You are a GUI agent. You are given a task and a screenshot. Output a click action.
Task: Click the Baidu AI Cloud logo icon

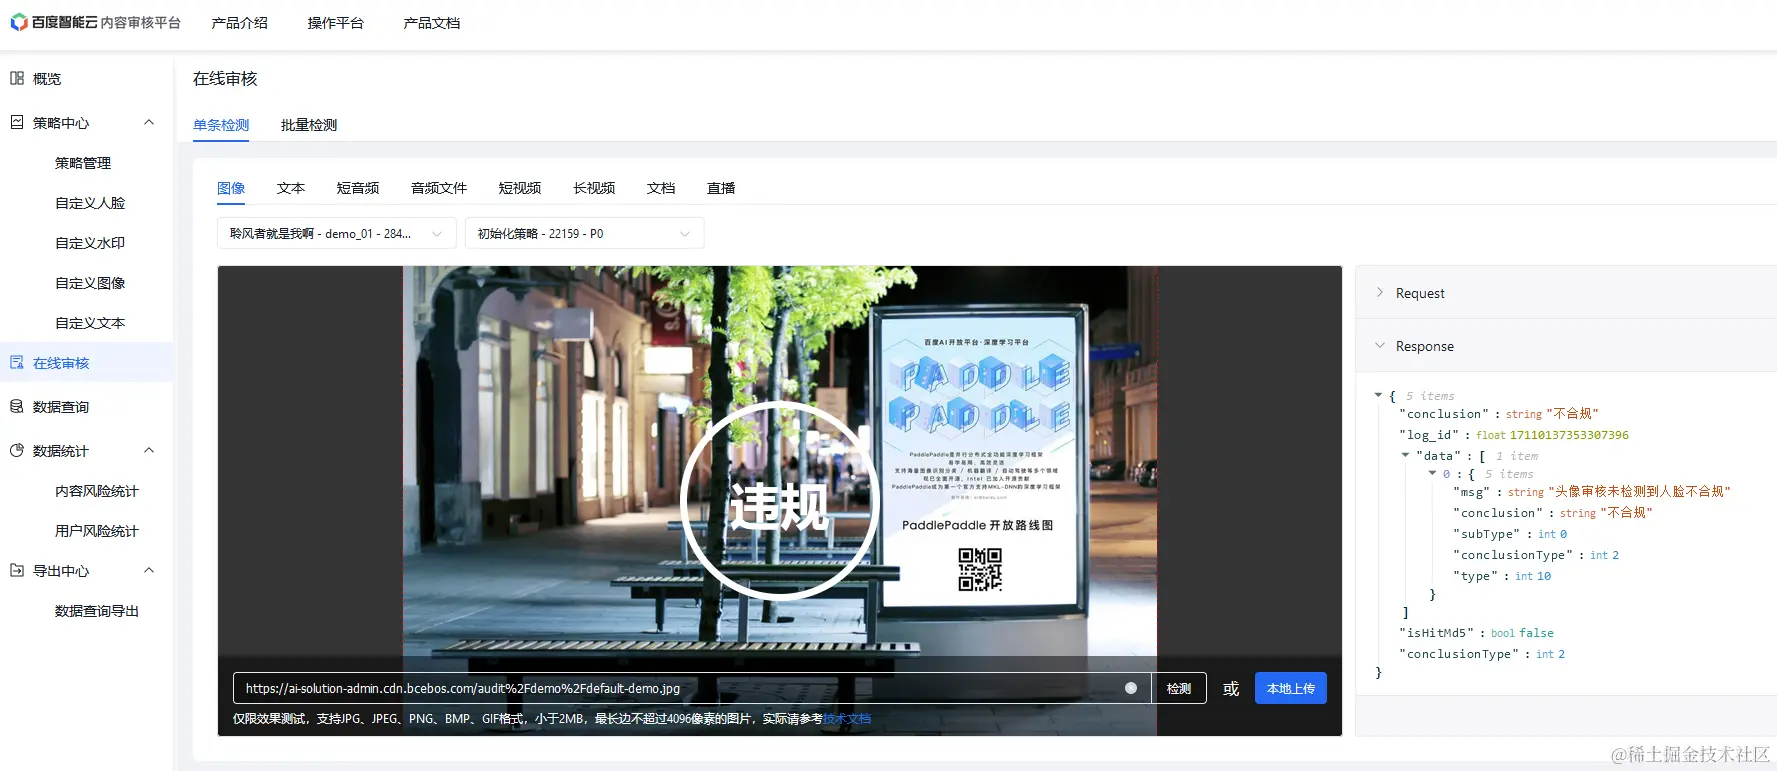[x=18, y=22]
